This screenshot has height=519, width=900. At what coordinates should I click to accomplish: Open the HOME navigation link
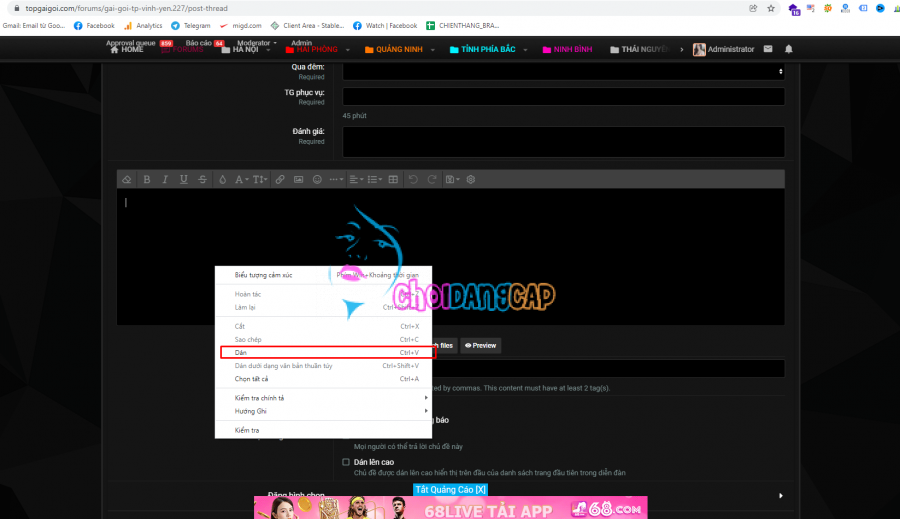click(x=127, y=50)
